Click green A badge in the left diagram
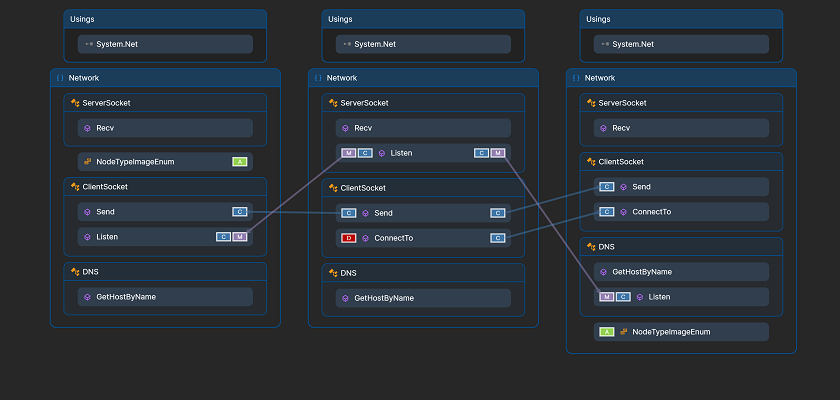Viewport: 840px width, 400px height. pyautogui.click(x=239, y=161)
